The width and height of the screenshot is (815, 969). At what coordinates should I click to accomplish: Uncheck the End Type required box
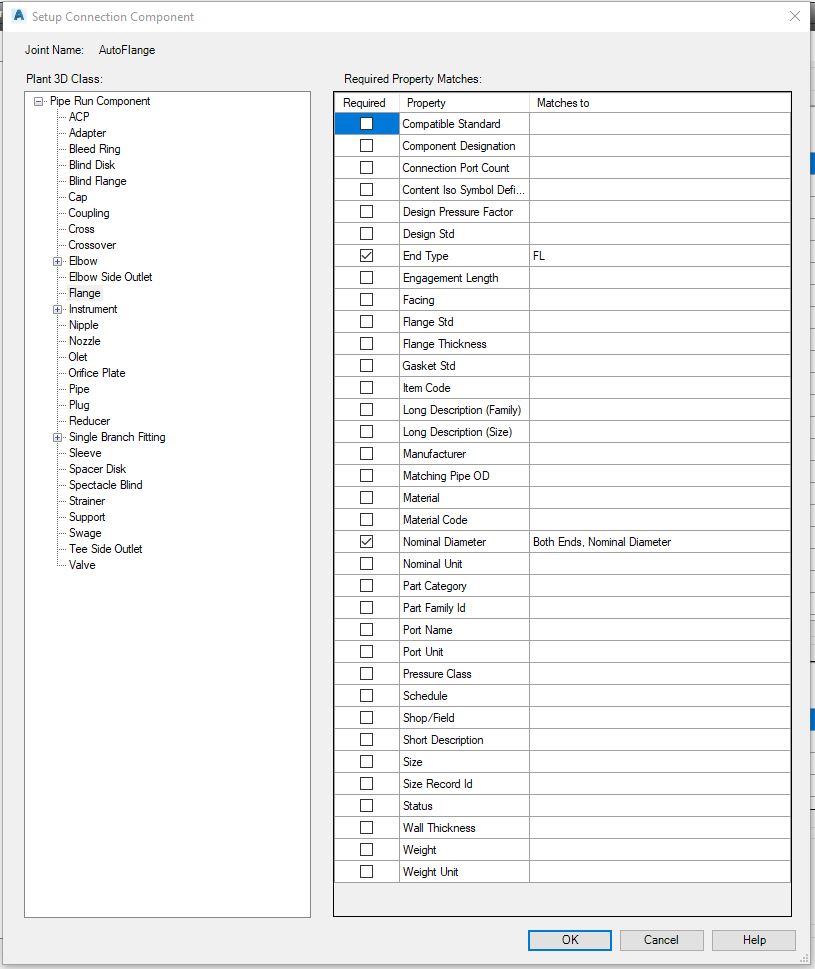point(366,255)
